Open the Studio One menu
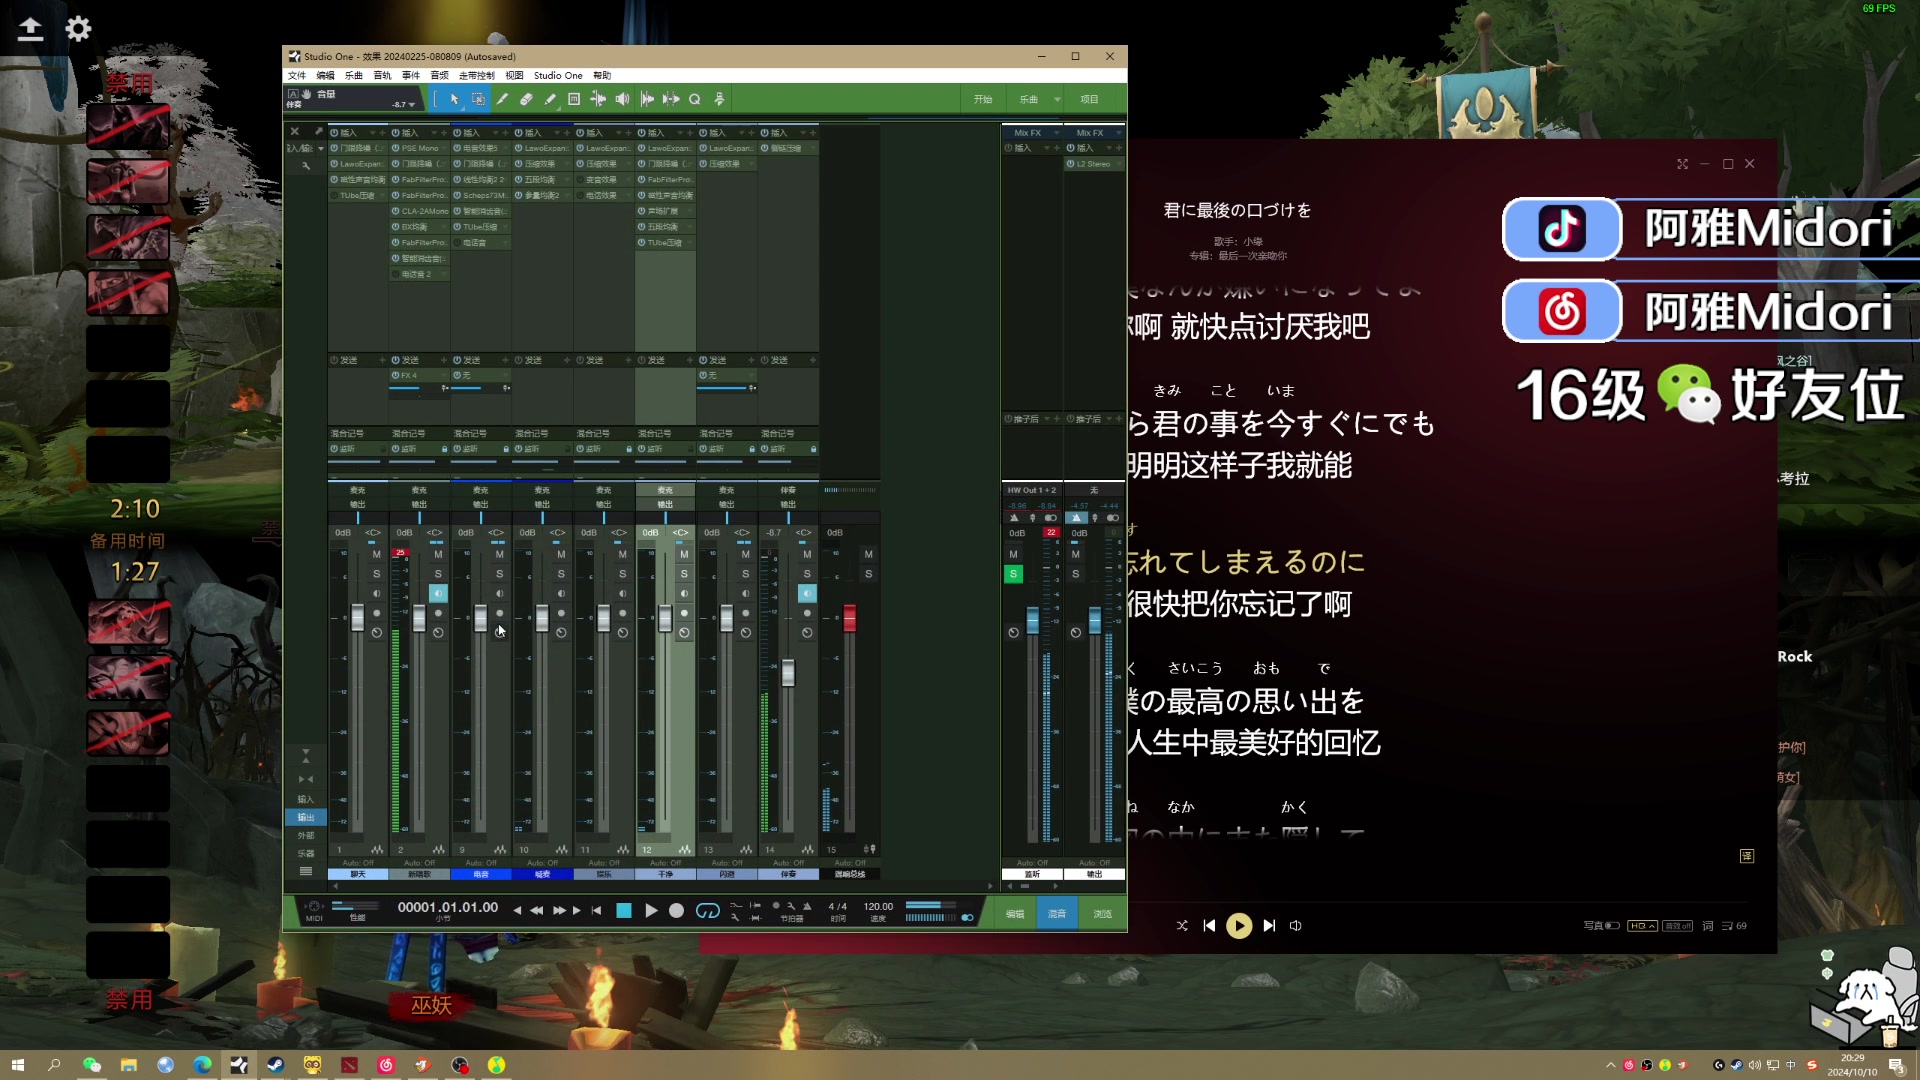This screenshot has width=1920, height=1080. (x=558, y=75)
